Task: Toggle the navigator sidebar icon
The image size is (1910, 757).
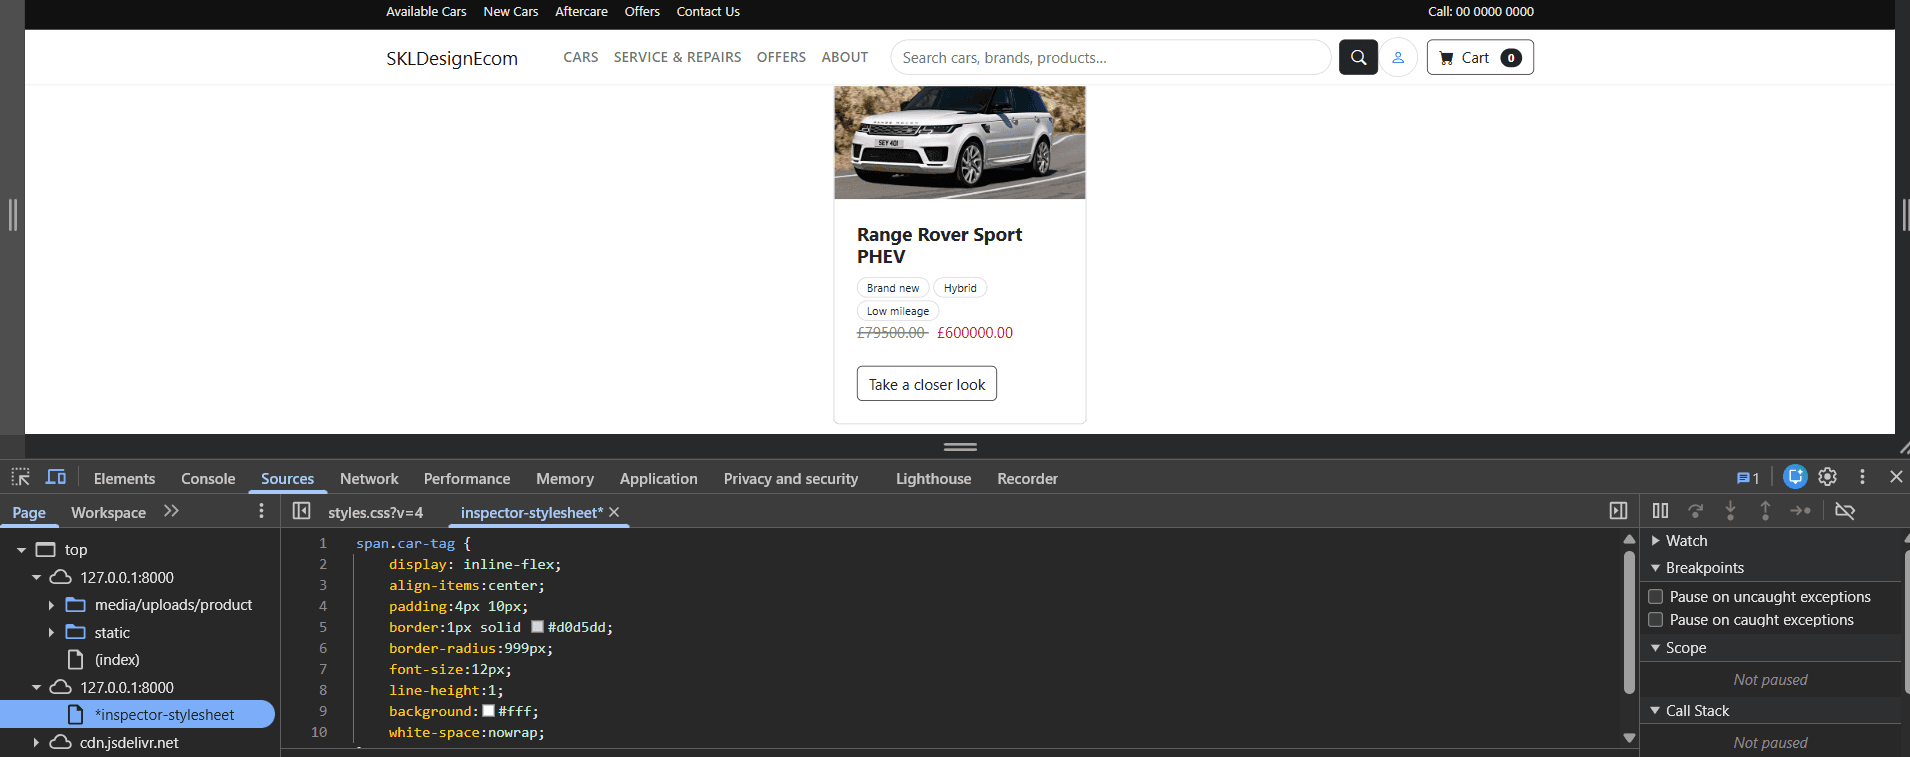Action: coord(301,511)
